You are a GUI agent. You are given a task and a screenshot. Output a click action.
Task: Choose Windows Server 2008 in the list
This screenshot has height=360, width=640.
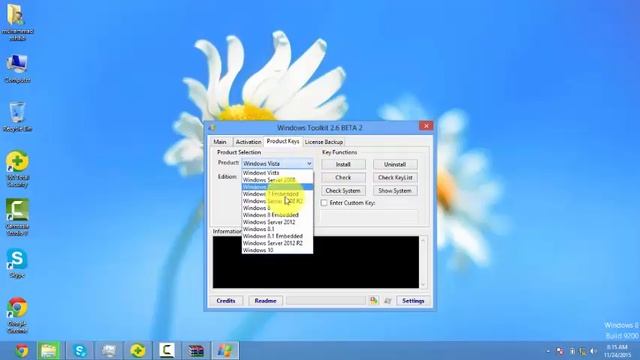click(x=277, y=180)
